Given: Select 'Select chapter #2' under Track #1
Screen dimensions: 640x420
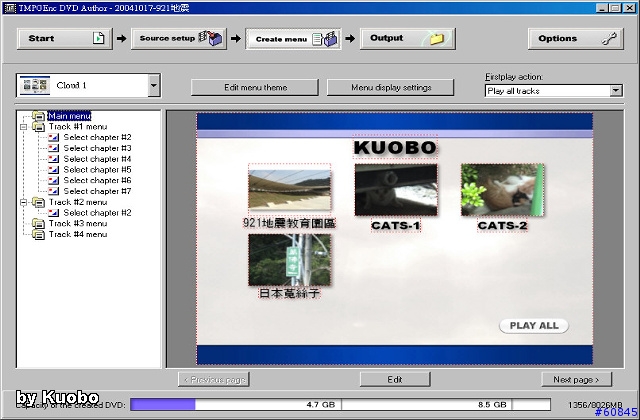Looking at the screenshot, I should click(97, 138).
